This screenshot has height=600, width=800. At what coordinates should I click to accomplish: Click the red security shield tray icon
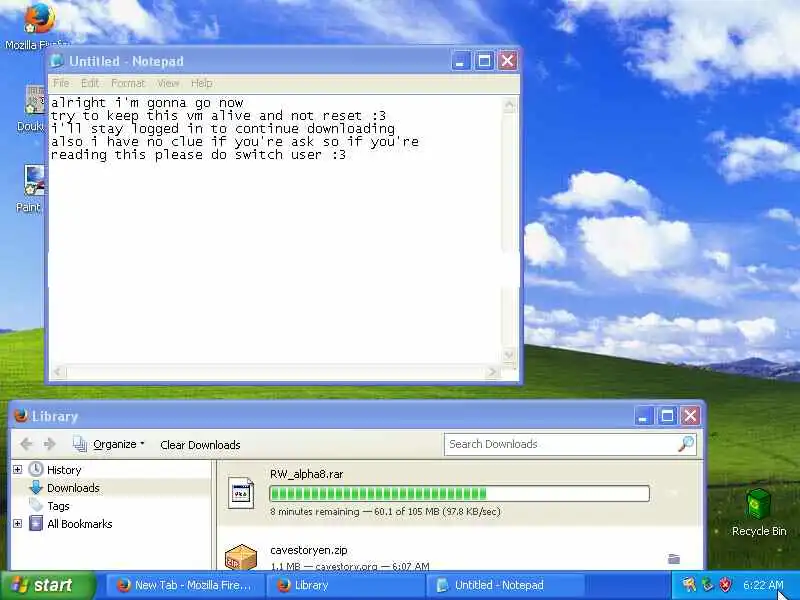725,584
